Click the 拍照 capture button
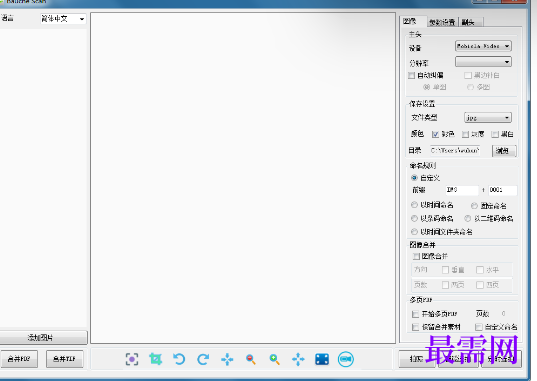The image size is (537, 381). click(417, 359)
